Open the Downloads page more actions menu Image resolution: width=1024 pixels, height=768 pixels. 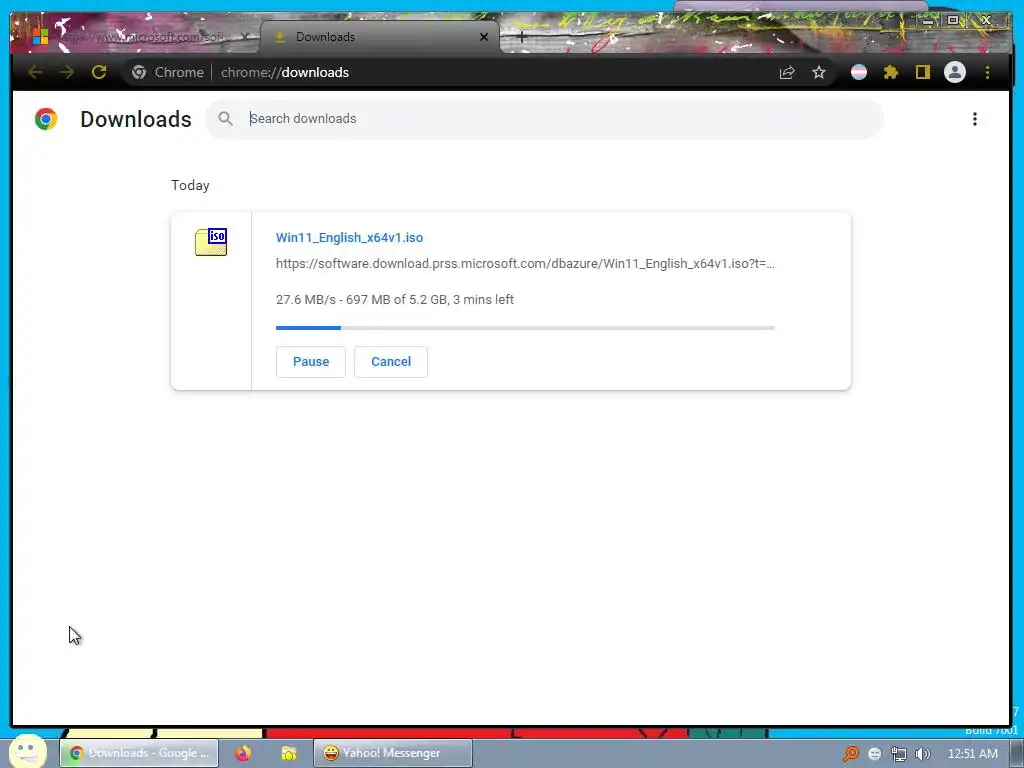[x=974, y=119]
